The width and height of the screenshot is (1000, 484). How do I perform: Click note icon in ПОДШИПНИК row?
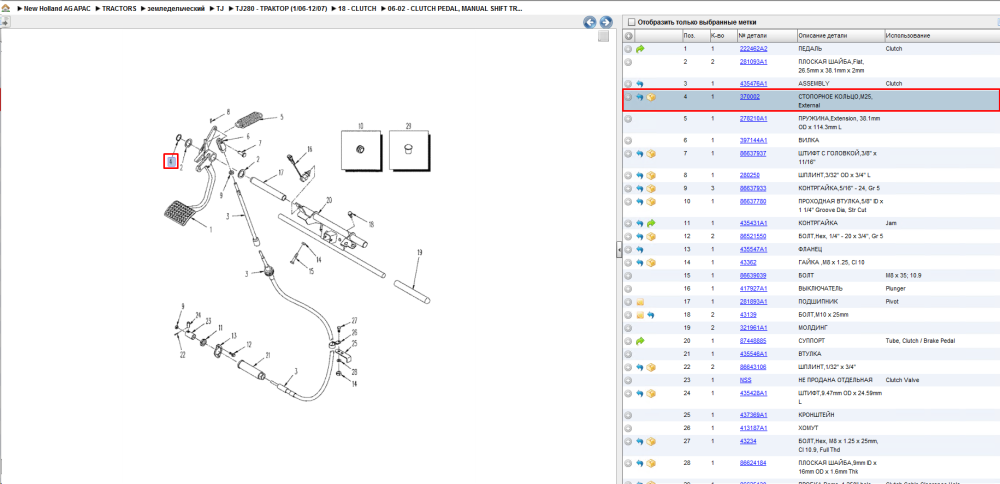coord(640,302)
